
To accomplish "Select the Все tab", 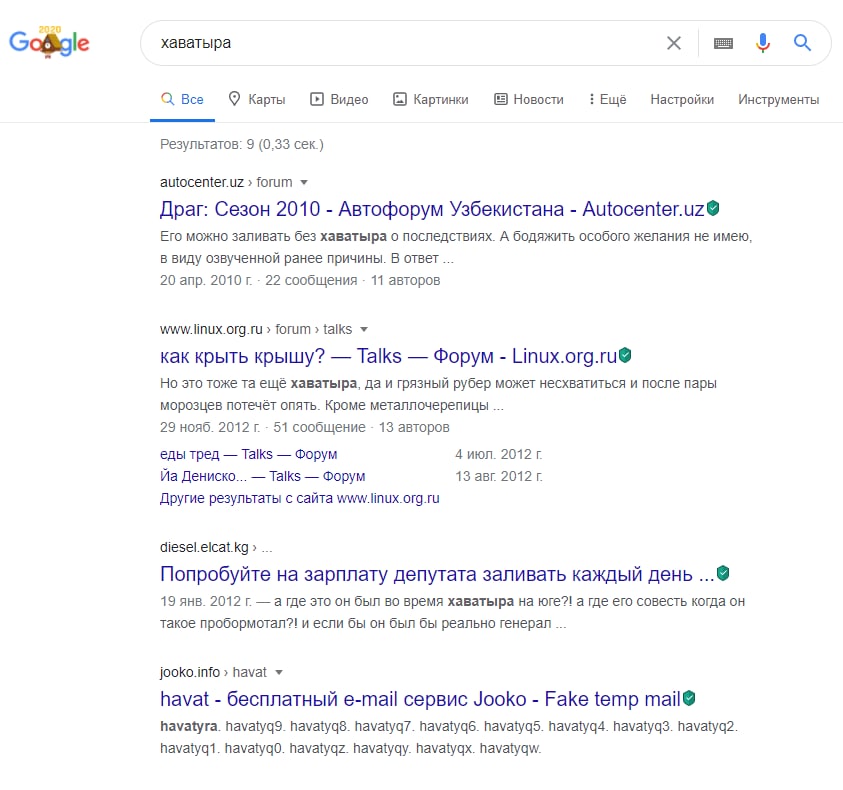I will click(182, 99).
